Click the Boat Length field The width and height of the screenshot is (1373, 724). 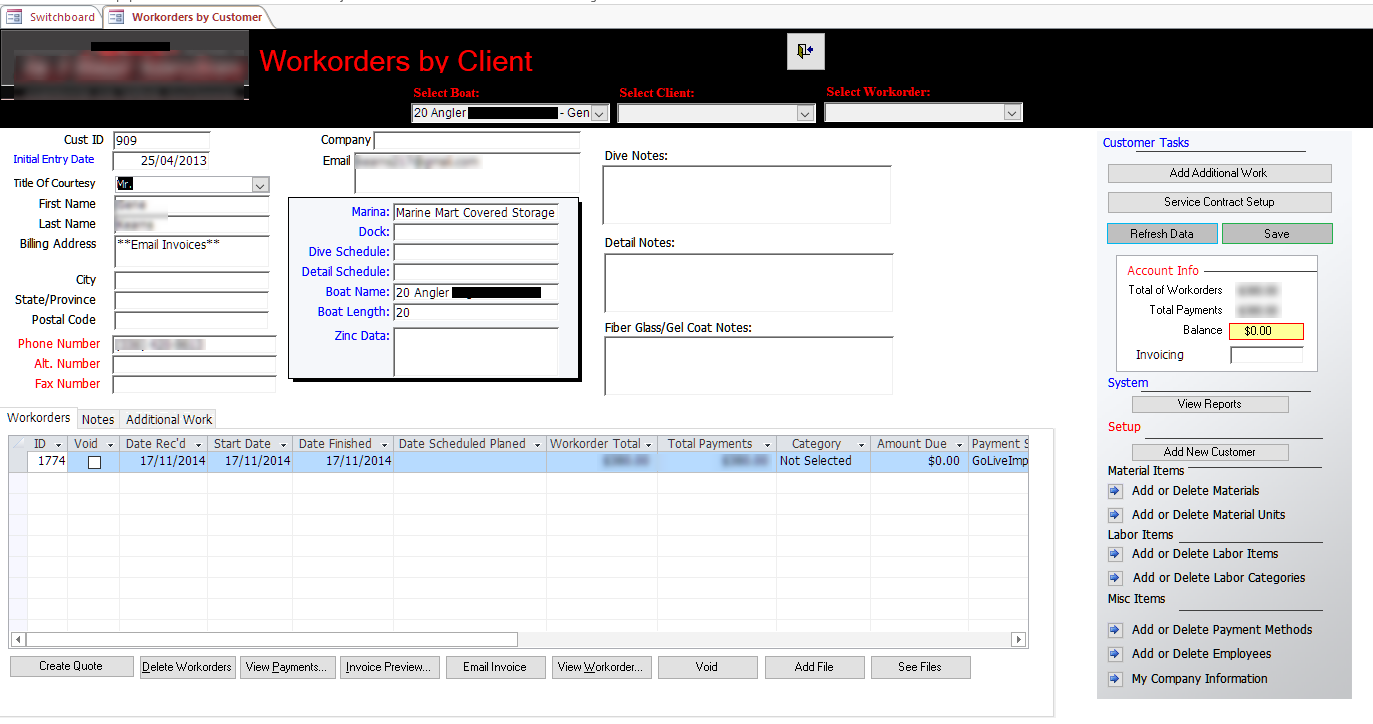pyautogui.click(x=475, y=312)
